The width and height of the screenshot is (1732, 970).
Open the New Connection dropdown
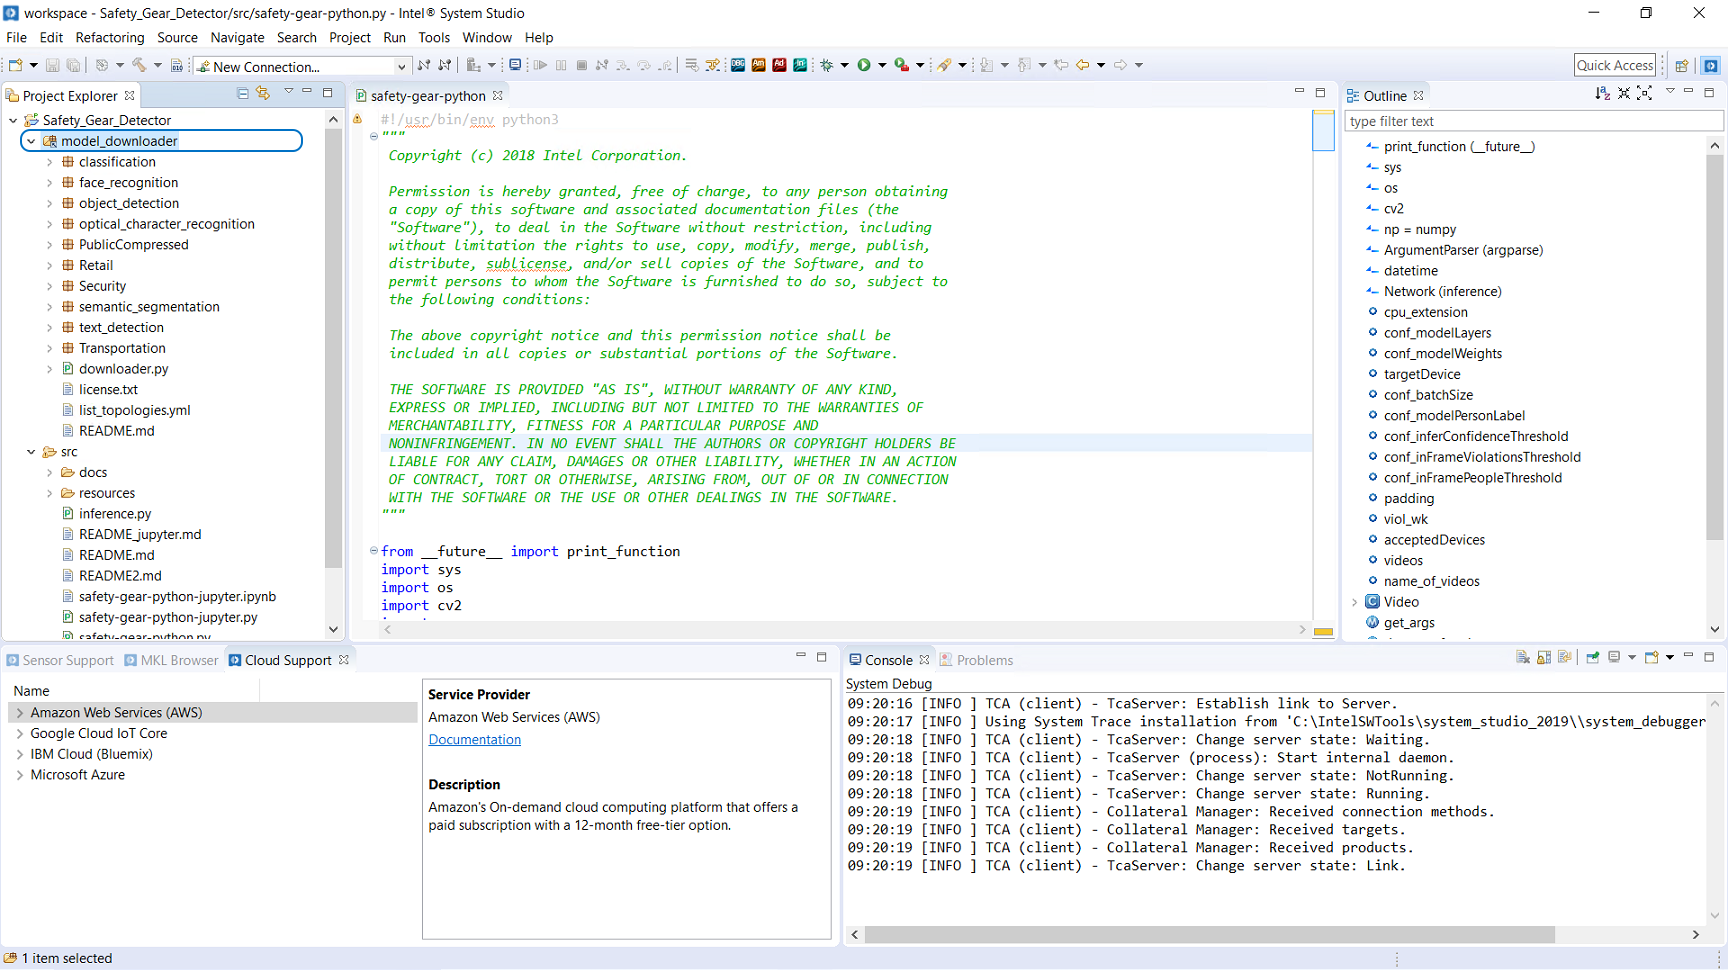(x=401, y=67)
